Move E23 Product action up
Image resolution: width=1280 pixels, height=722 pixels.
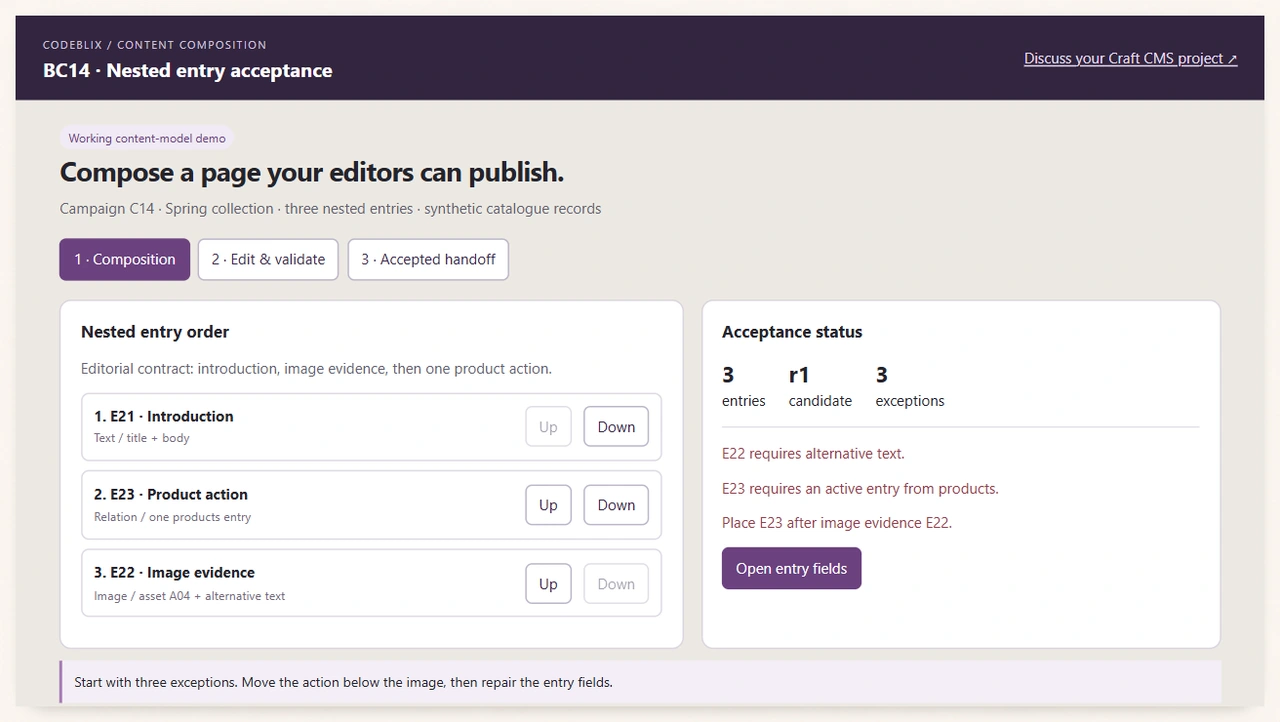(x=548, y=505)
